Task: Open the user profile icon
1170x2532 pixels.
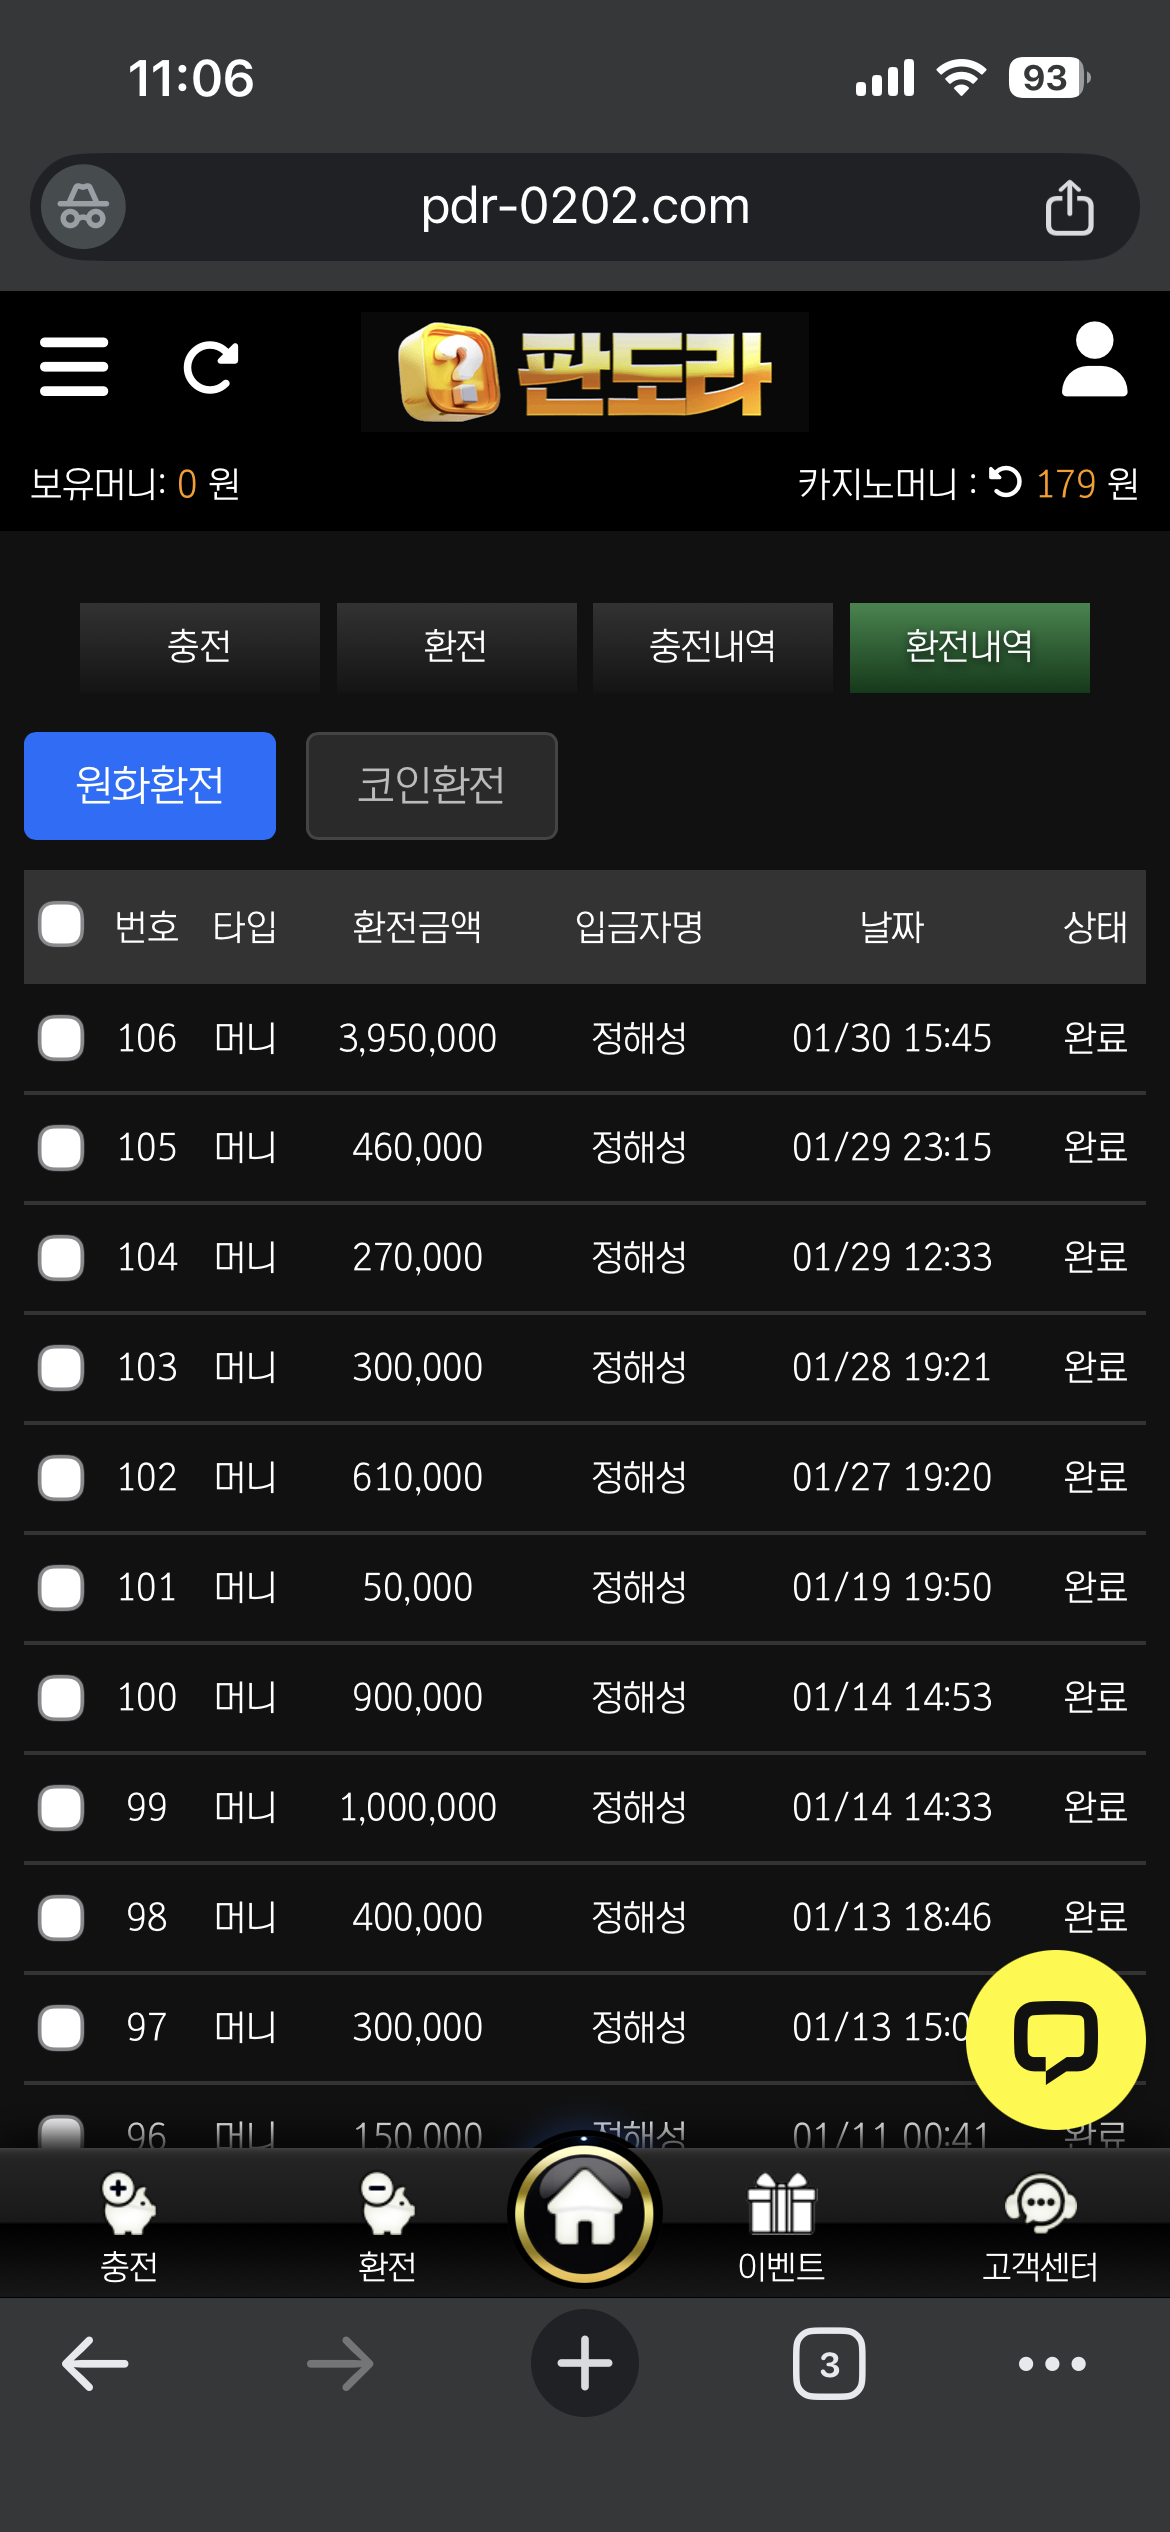Action: [x=1094, y=360]
